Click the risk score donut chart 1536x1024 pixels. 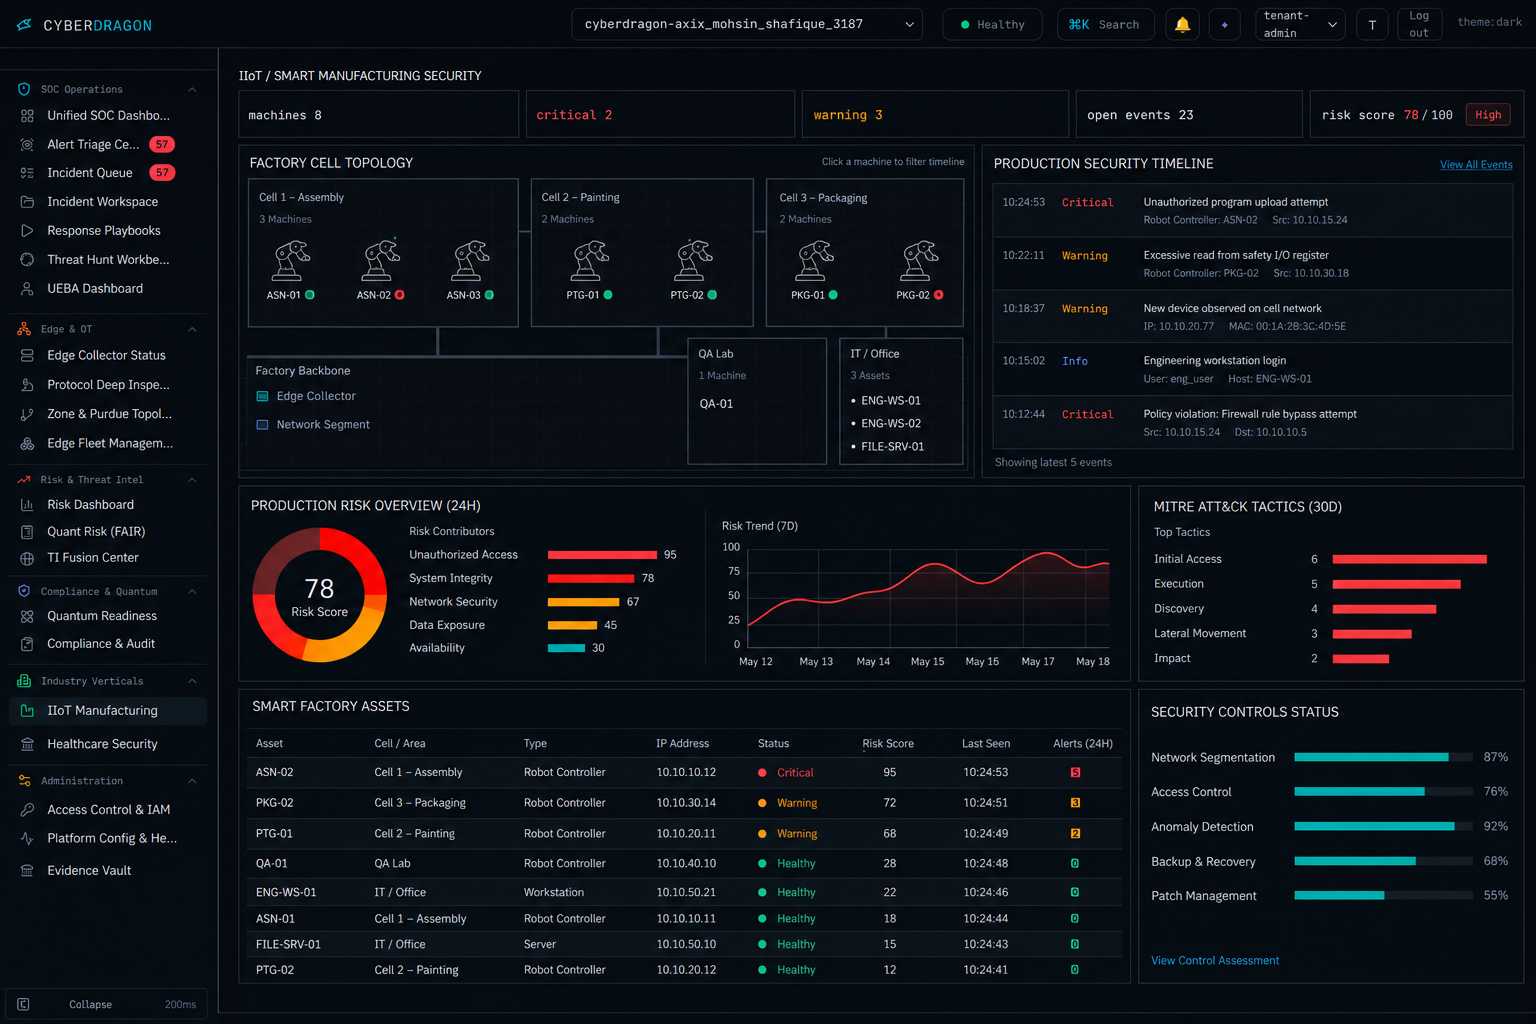[x=320, y=595]
